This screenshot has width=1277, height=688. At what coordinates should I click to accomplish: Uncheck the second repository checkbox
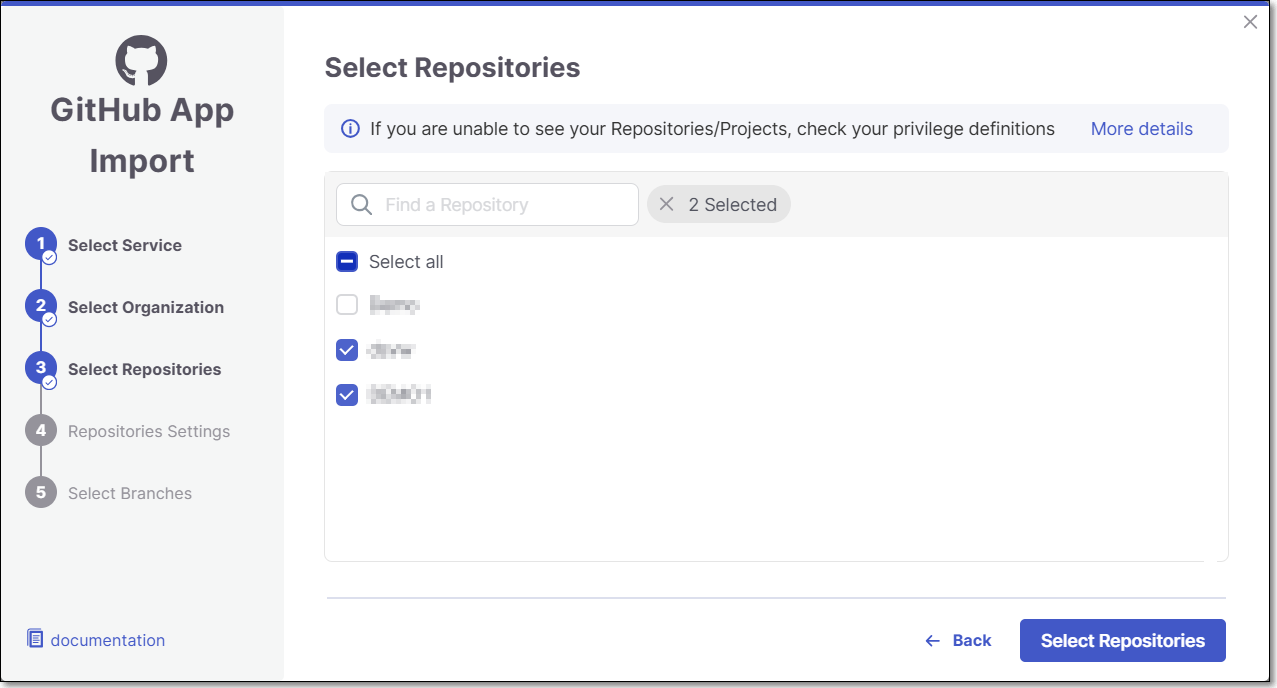coord(347,350)
